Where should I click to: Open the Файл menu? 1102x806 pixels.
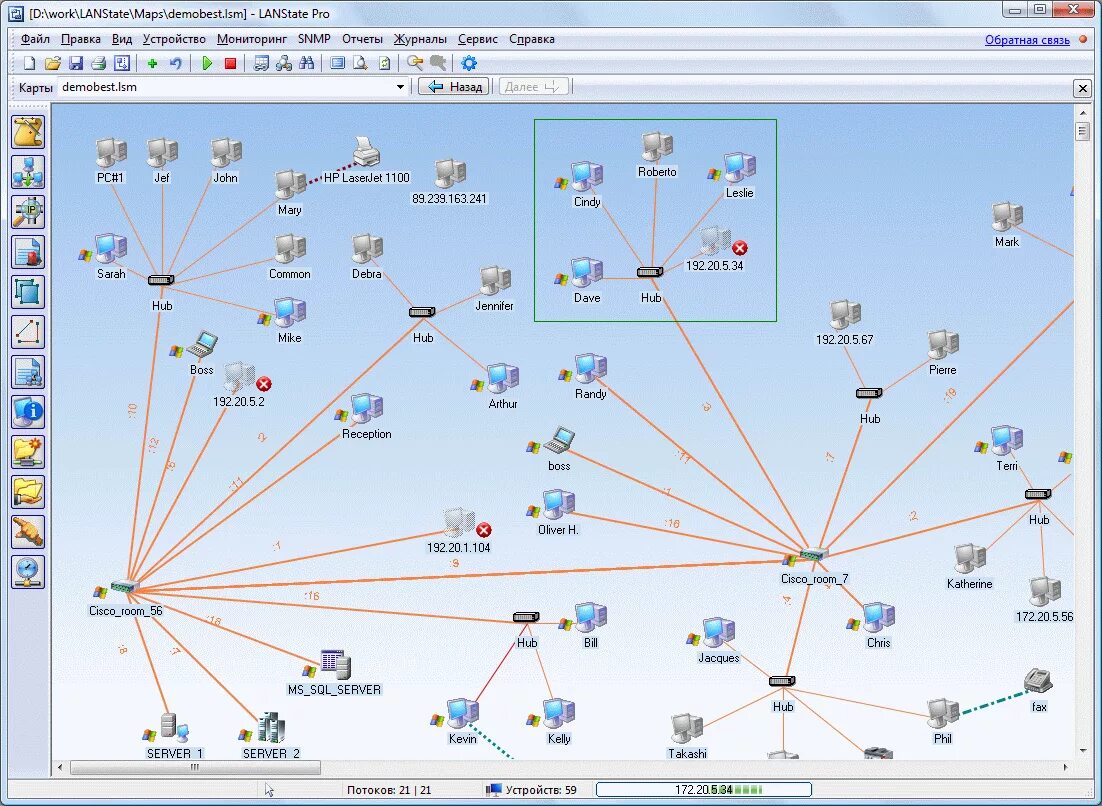(35, 39)
